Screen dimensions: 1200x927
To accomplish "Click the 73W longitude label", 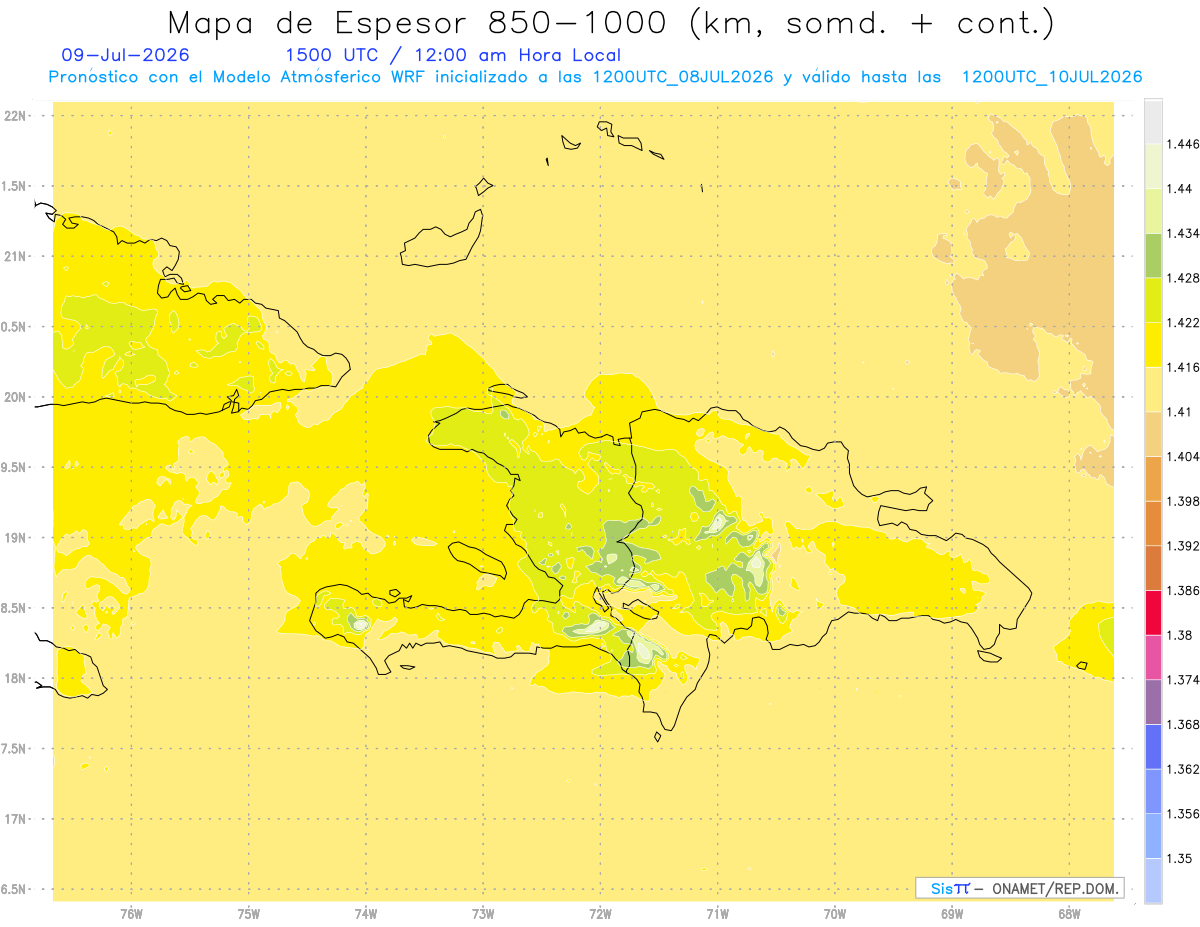I will (x=483, y=914).
